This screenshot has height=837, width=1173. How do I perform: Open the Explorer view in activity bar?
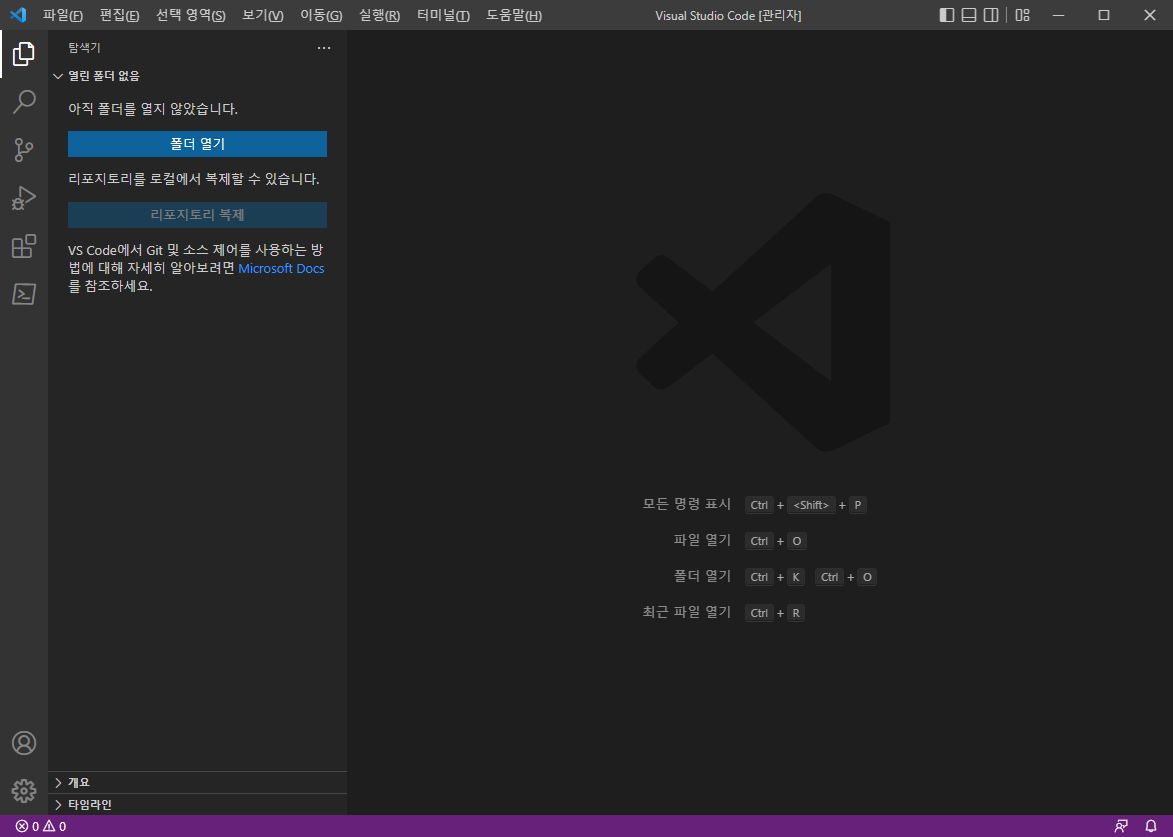(x=24, y=54)
